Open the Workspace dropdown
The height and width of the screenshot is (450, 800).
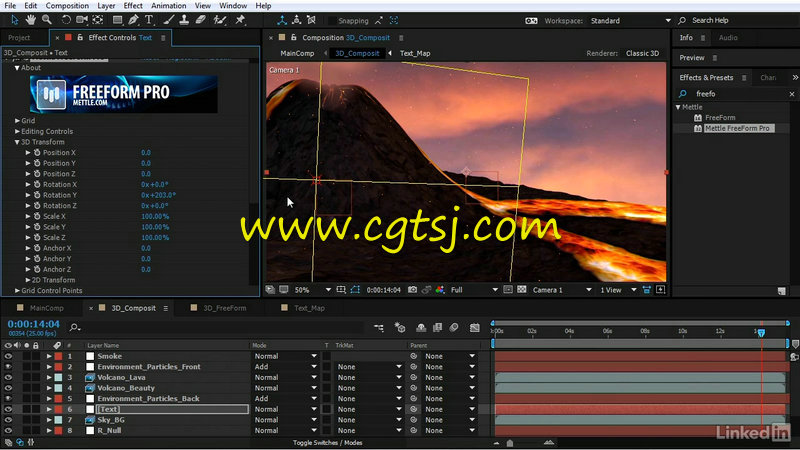(x=631, y=21)
